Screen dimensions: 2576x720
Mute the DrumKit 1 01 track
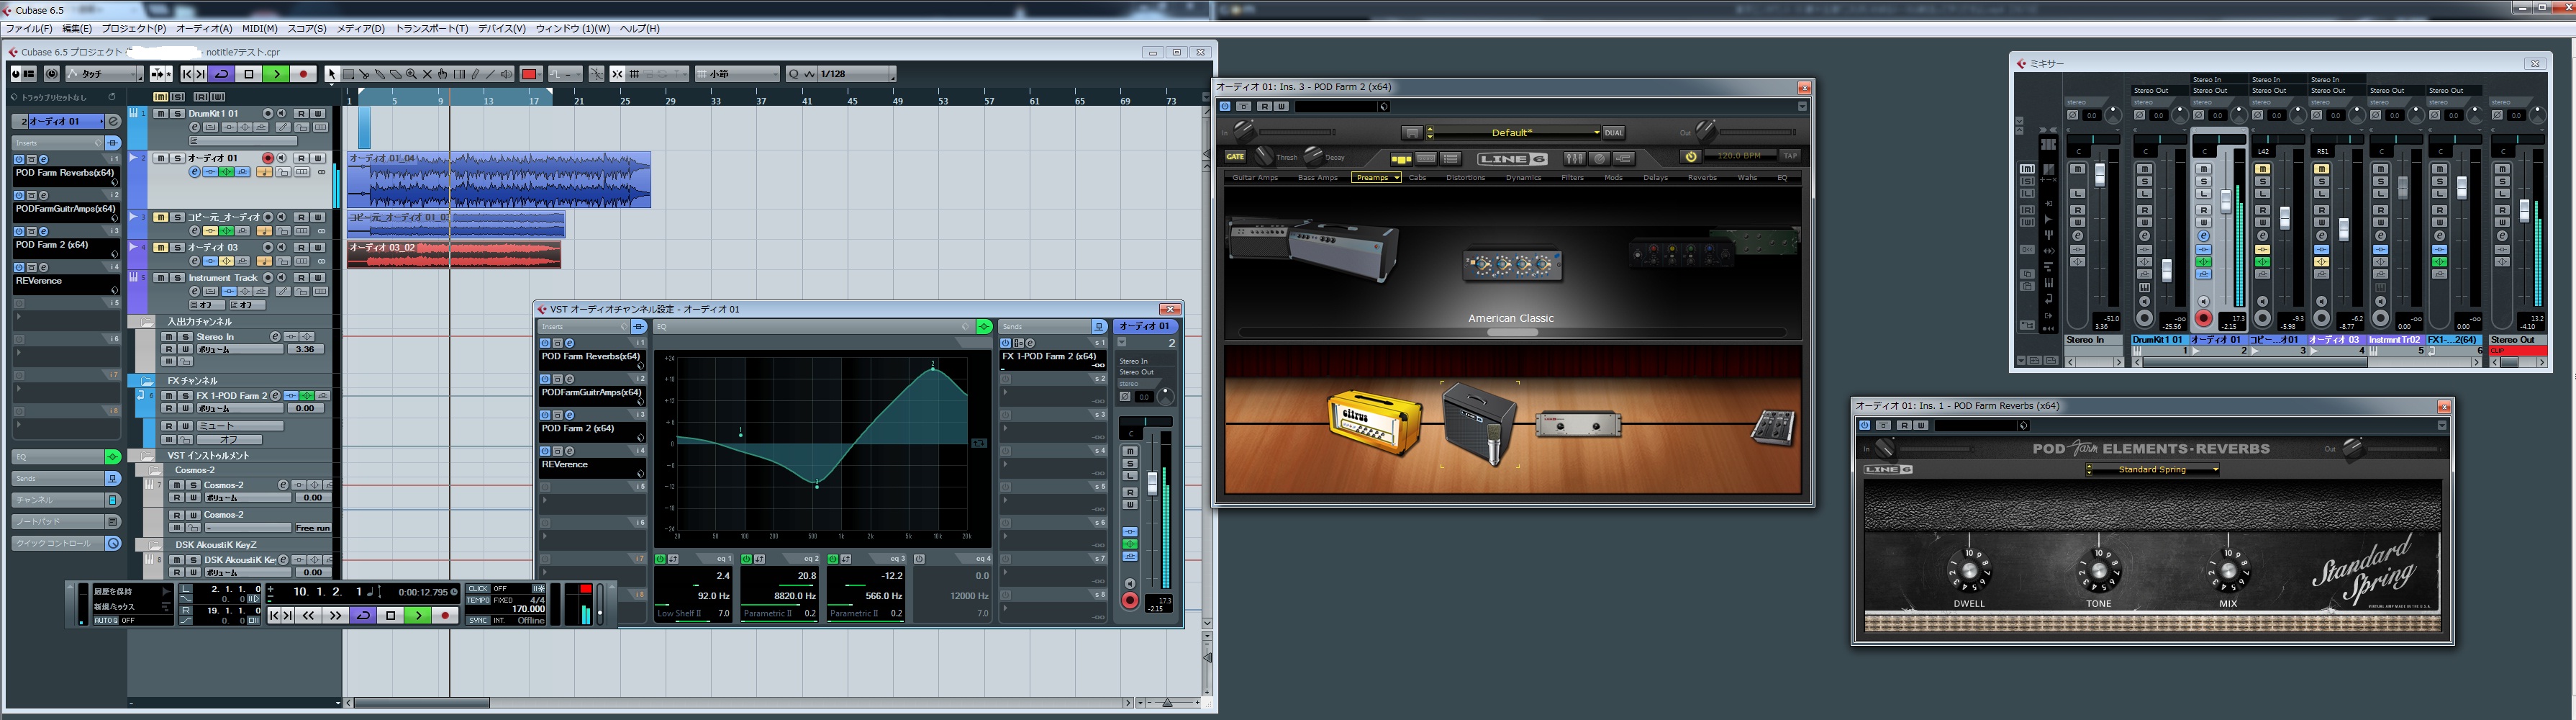160,114
